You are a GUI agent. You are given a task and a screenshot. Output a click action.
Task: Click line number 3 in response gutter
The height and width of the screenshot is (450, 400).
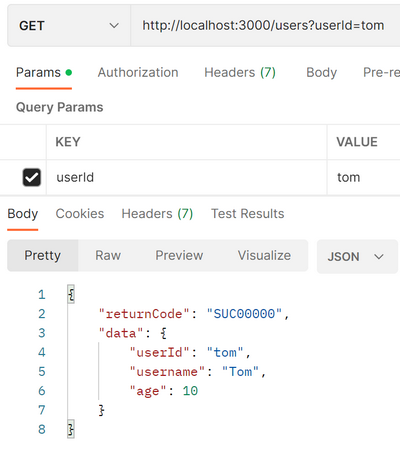coord(42,333)
